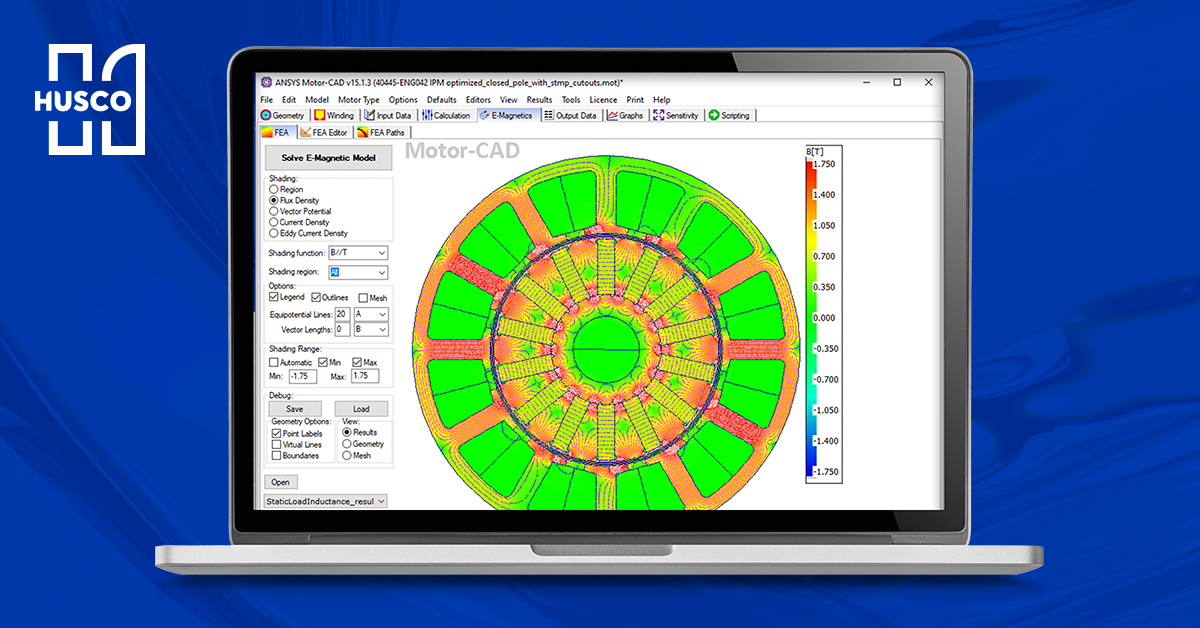Open the Geometry tab icon
The image size is (1200, 628).
[x=266, y=116]
